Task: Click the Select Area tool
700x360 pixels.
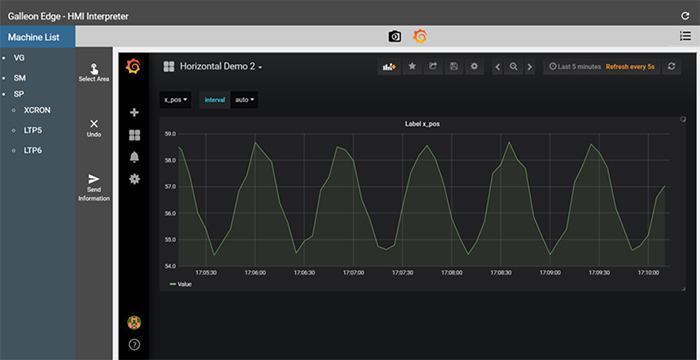Action: [x=94, y=73]
